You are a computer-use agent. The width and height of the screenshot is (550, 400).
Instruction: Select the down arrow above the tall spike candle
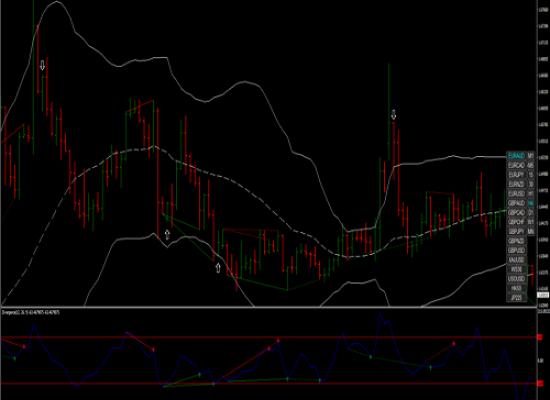394,114
